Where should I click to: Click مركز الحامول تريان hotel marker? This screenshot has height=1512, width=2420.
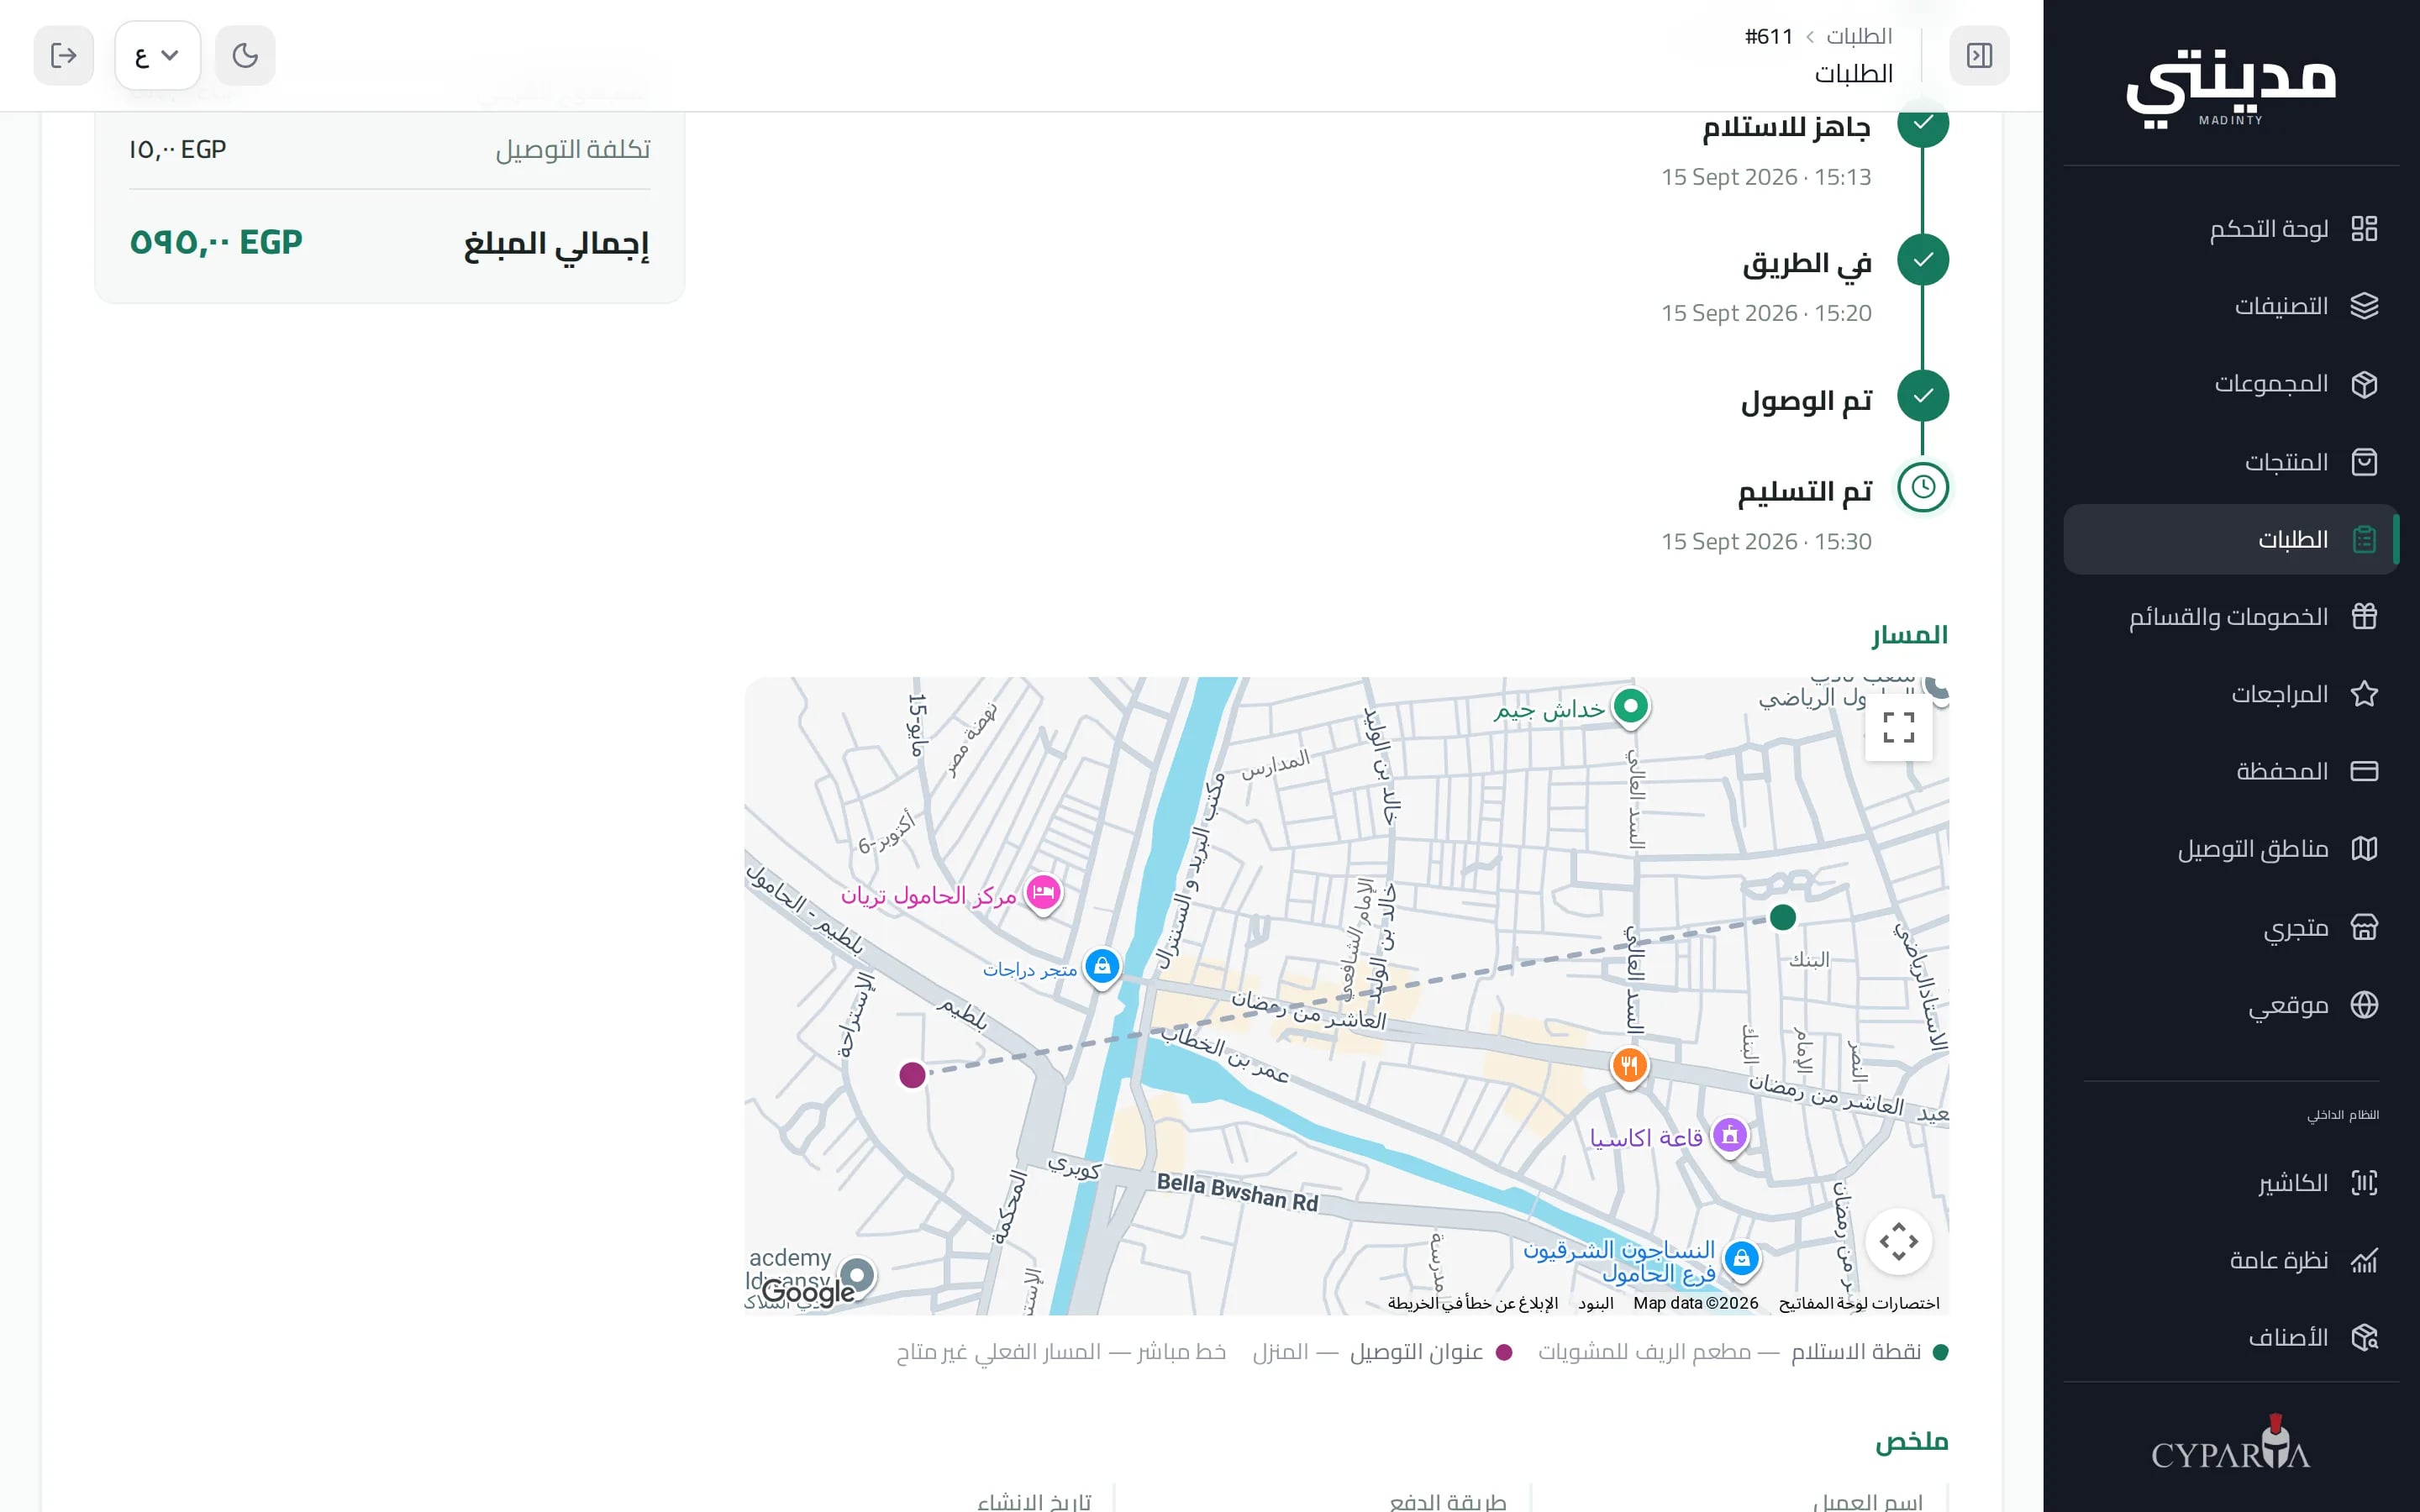click(x=1043, y=892)
